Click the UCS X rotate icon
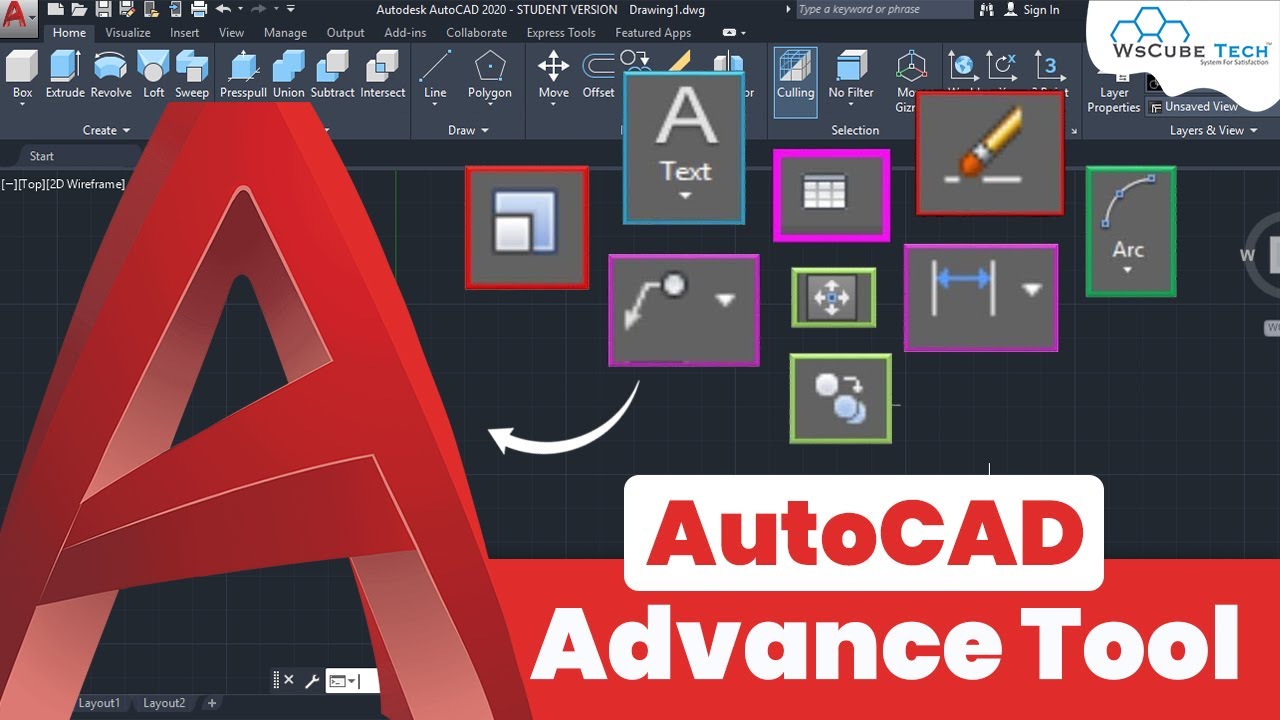The height and width of the screenshot is (720, 1280). pyautogui.click(x=1001, y=68)
